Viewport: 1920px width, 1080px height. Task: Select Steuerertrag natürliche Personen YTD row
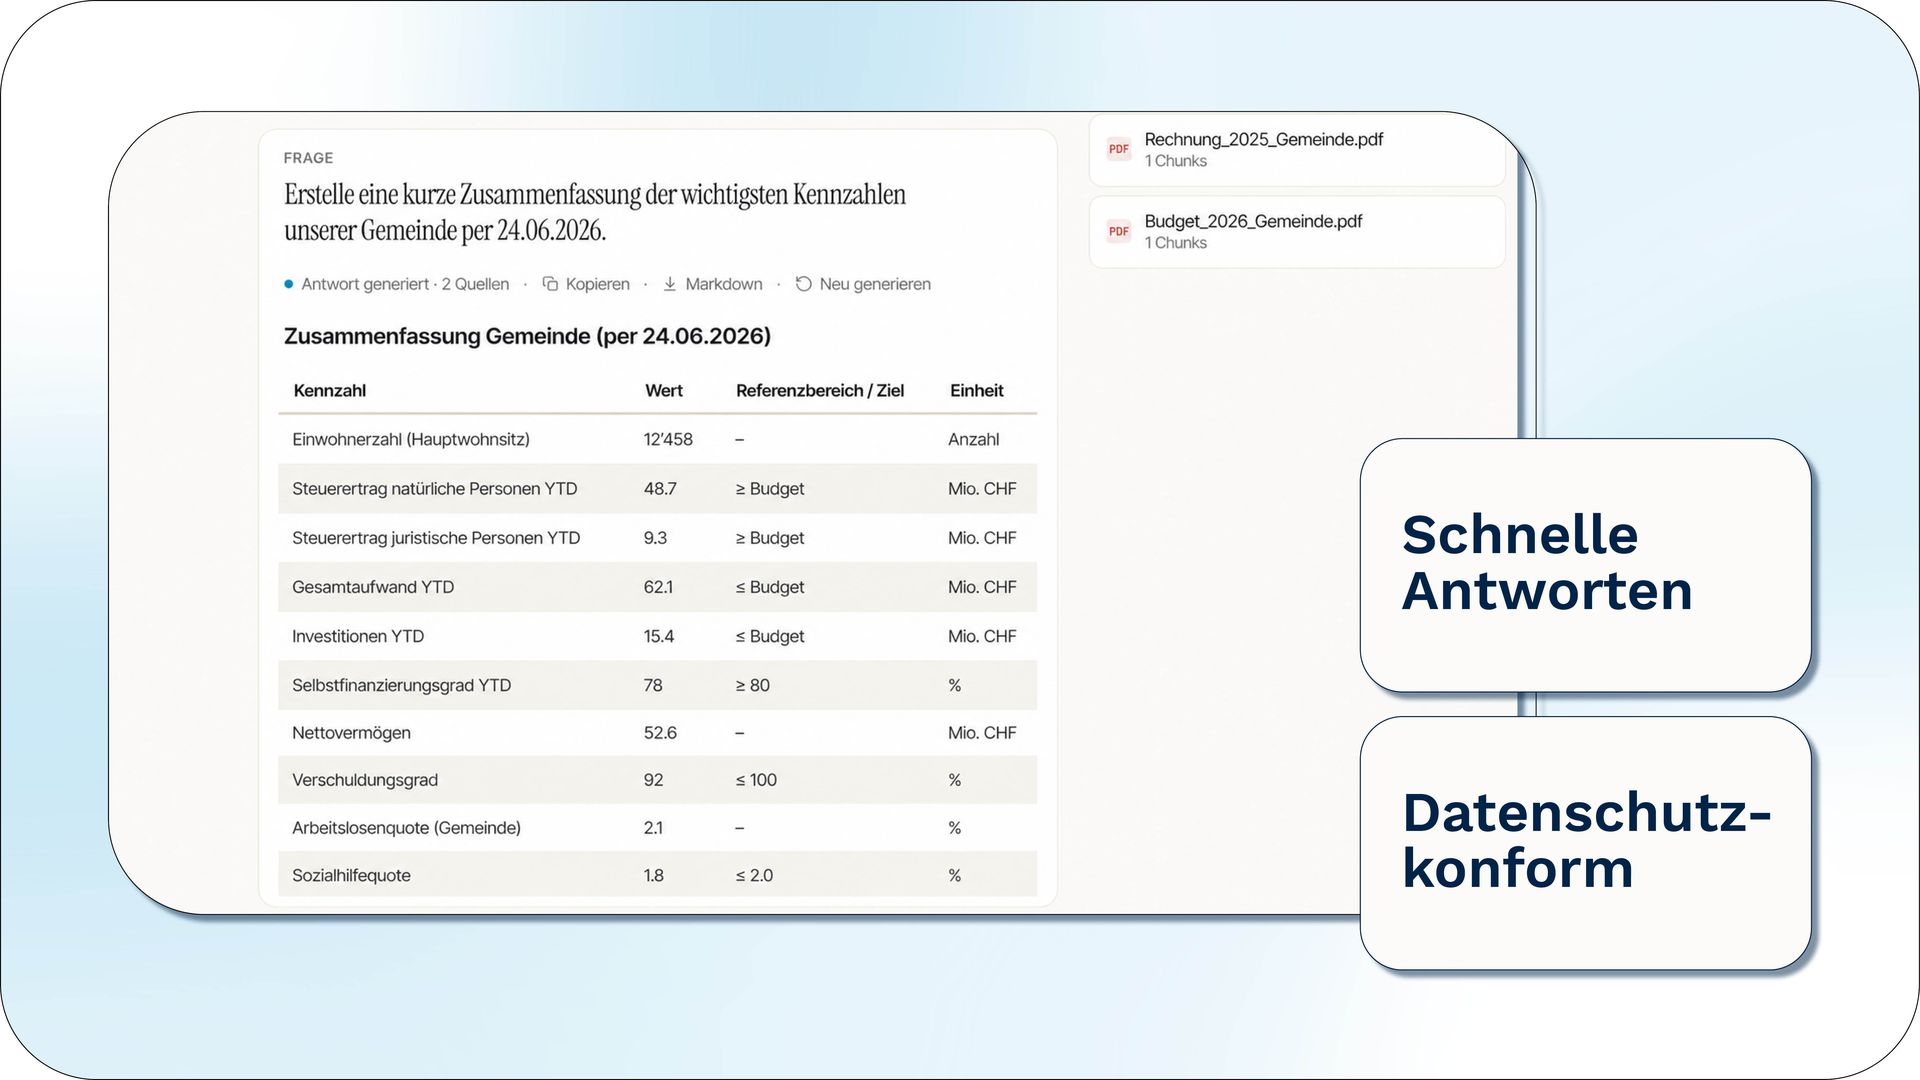coord(657,489)
